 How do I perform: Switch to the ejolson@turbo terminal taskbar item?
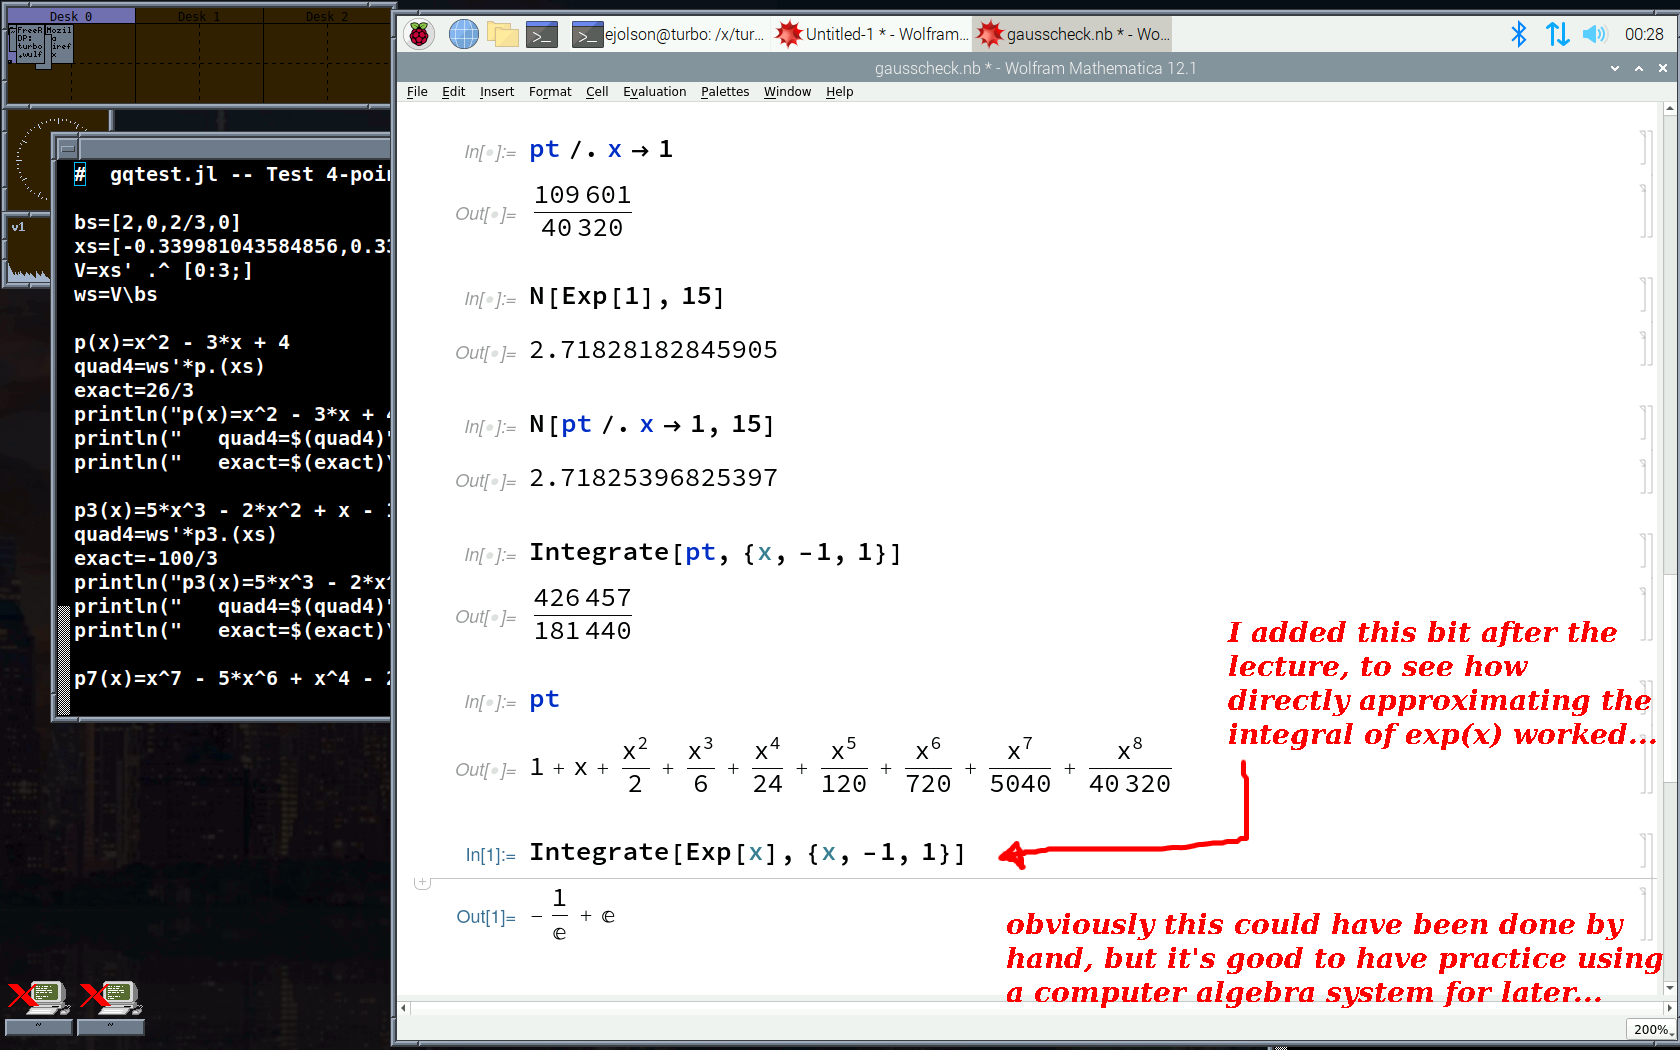coord(670,35)
